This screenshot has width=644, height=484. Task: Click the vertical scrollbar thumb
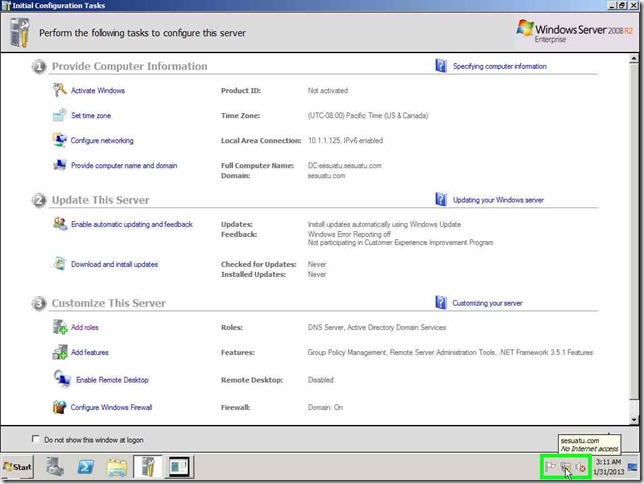pyautogui.click(x=634, y=230)
